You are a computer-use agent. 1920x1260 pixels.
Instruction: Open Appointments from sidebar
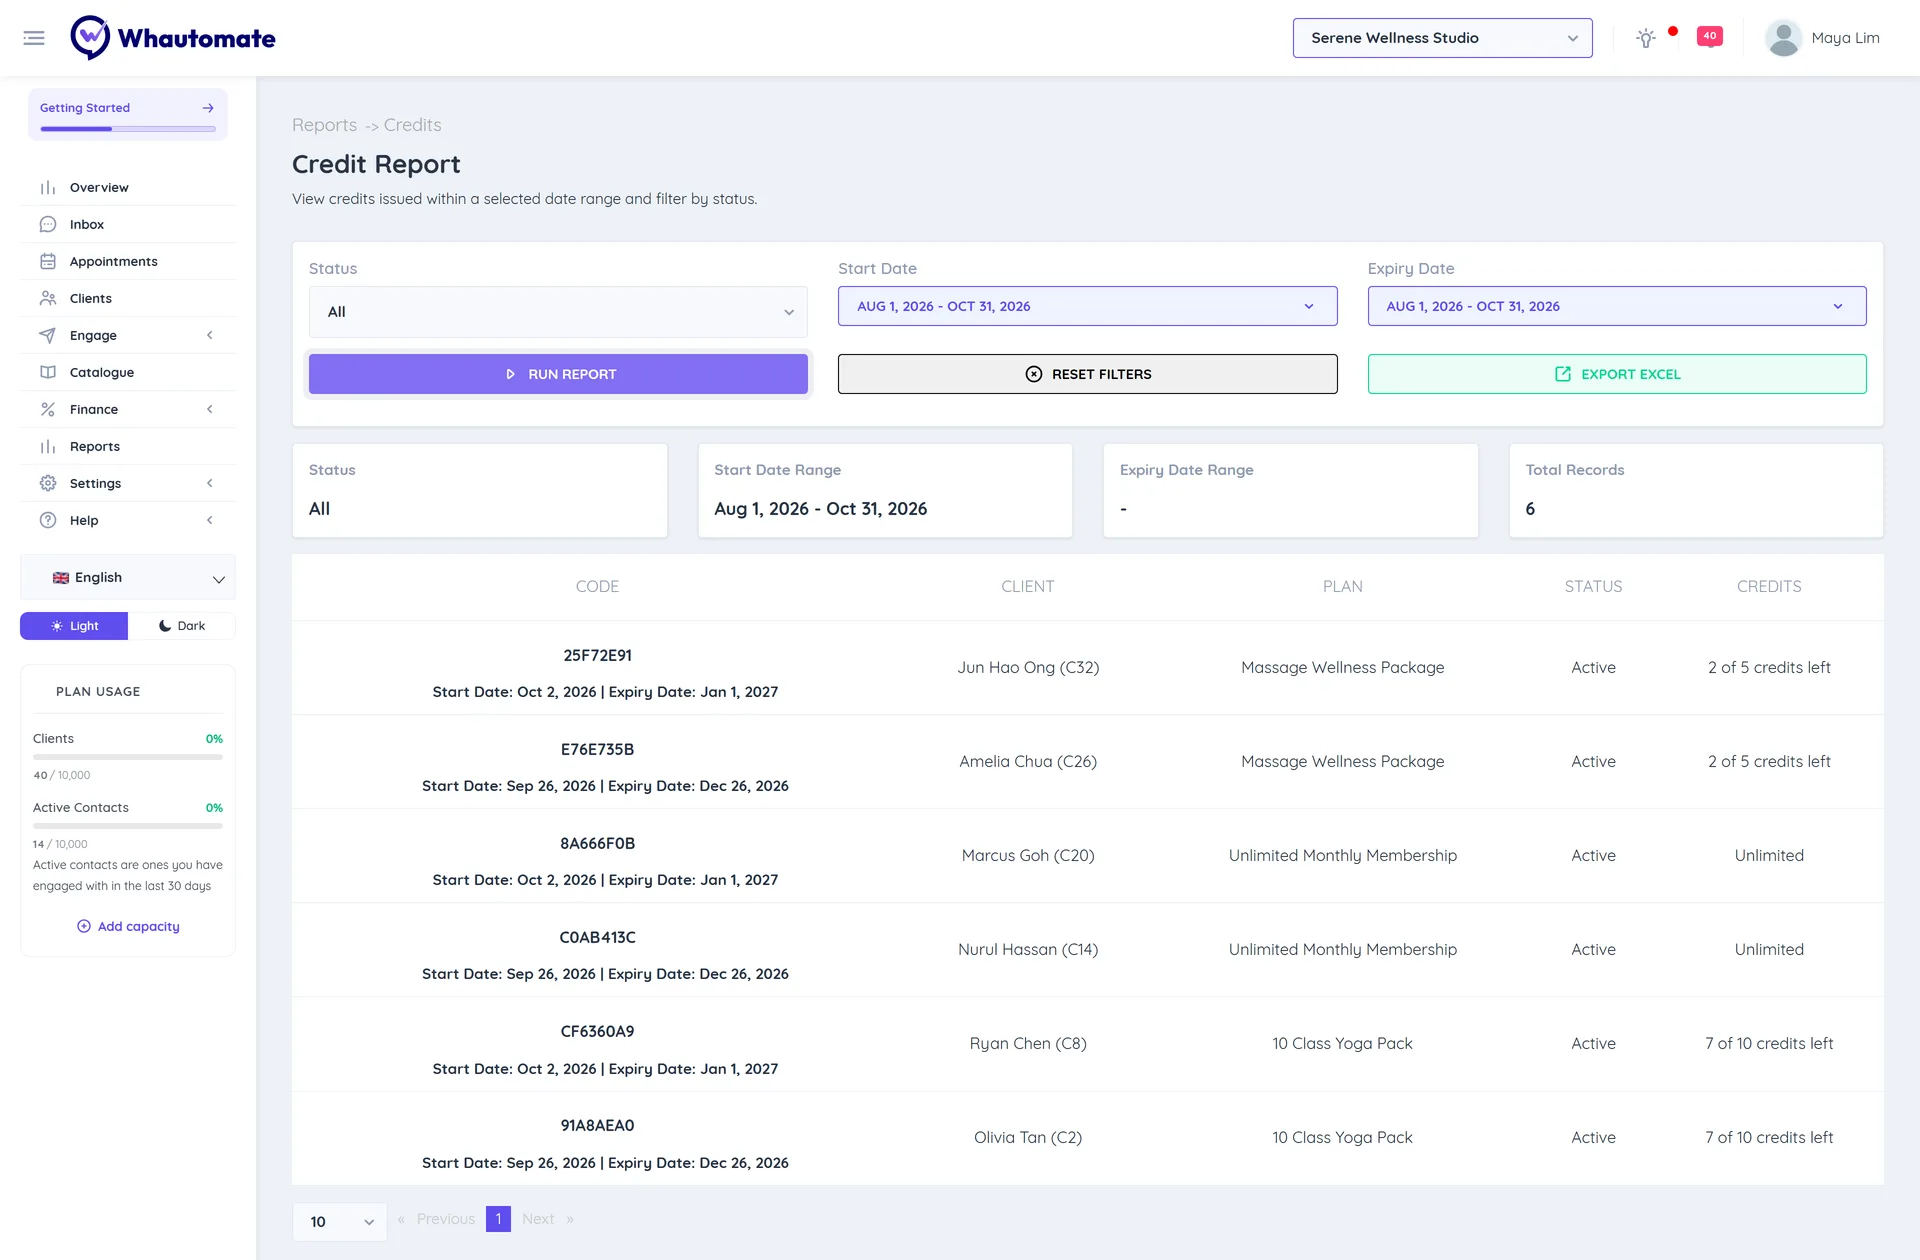(114, 262)
